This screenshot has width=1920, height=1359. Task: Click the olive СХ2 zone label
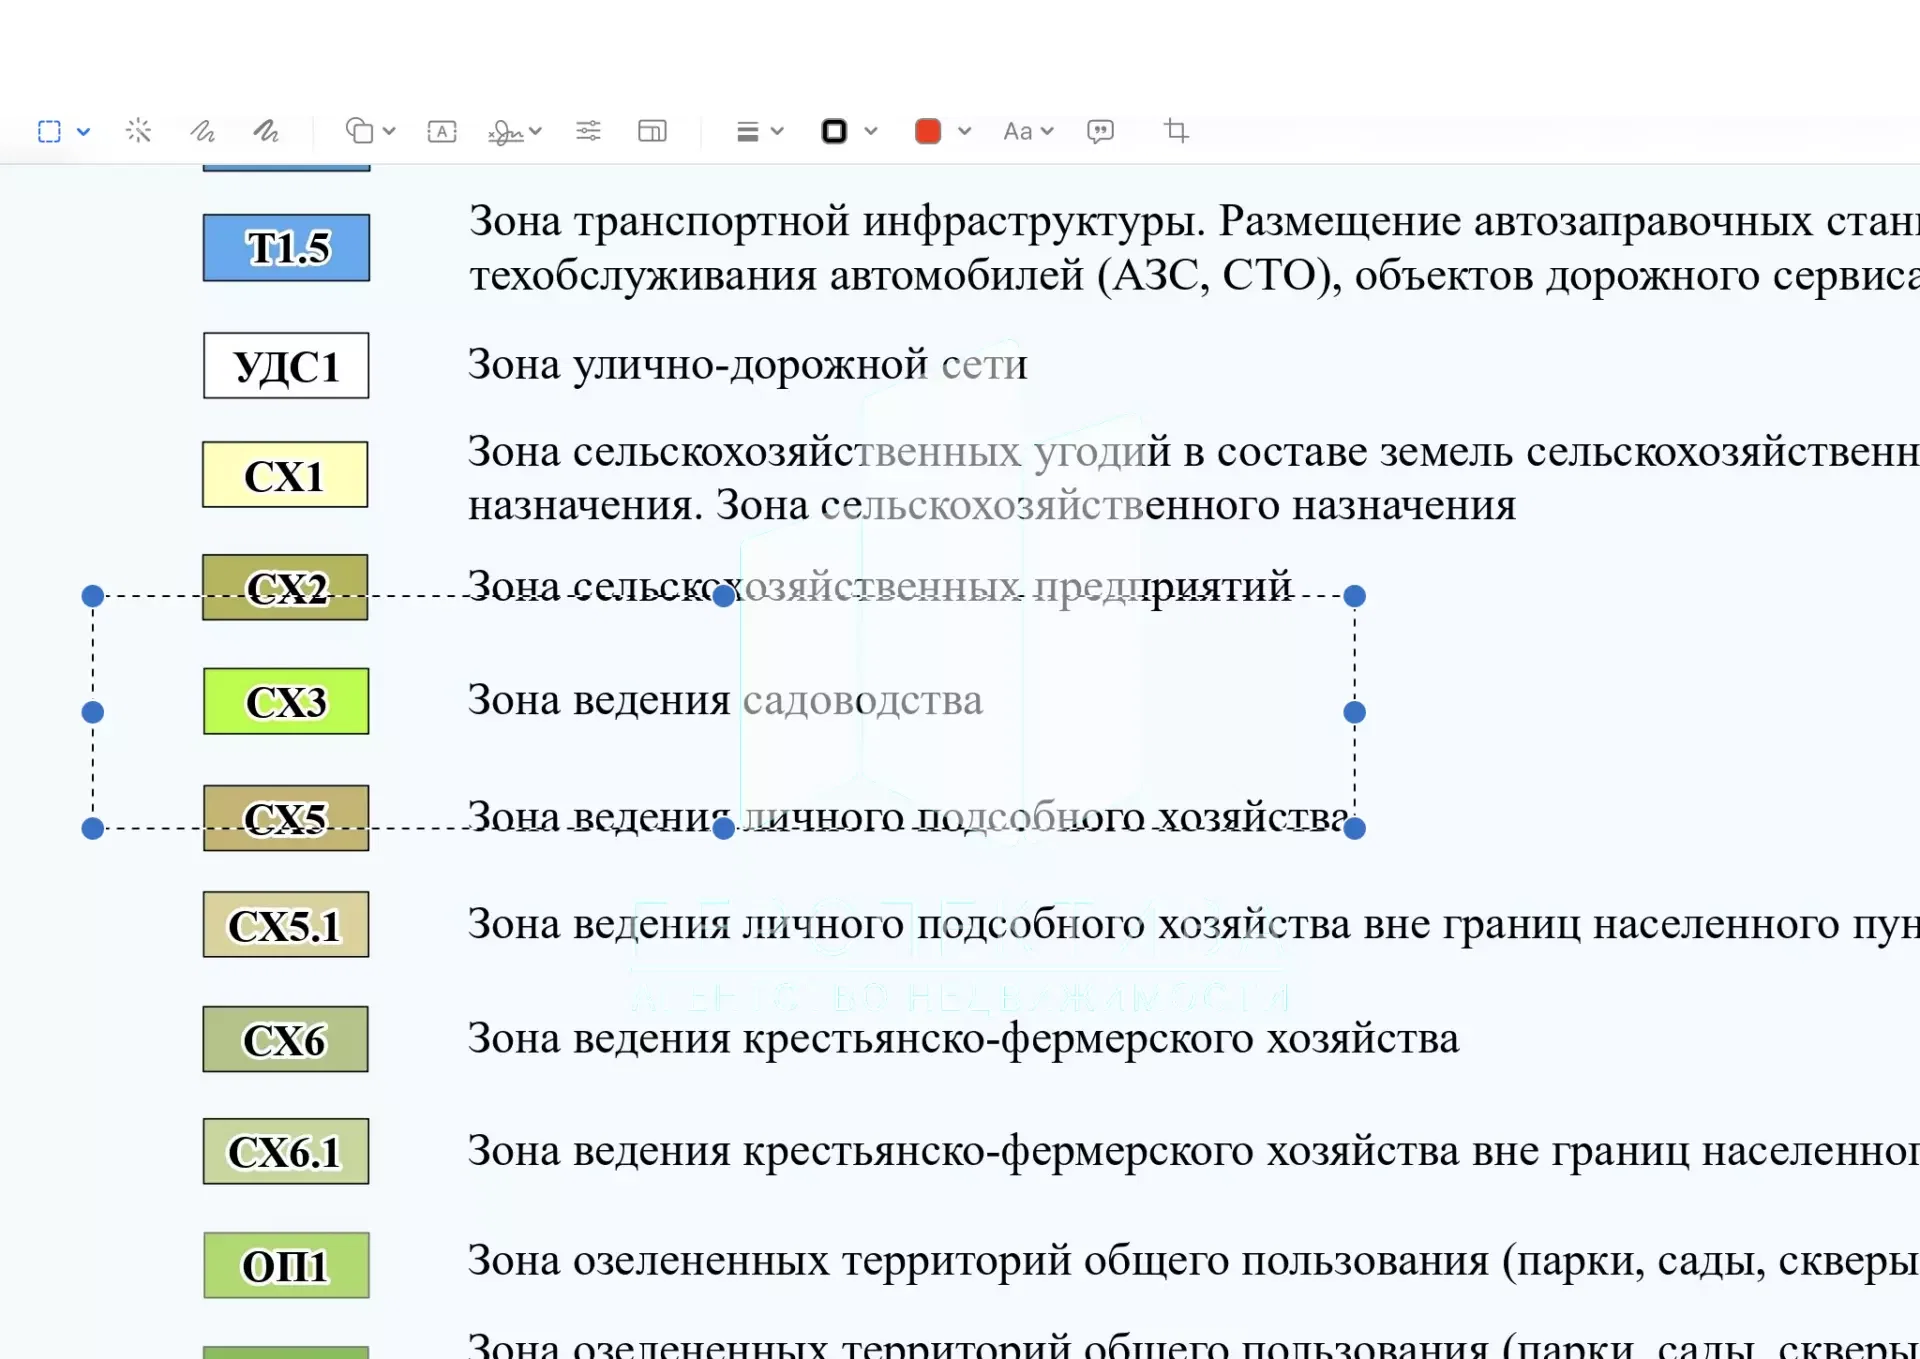[x=285, y=587]
